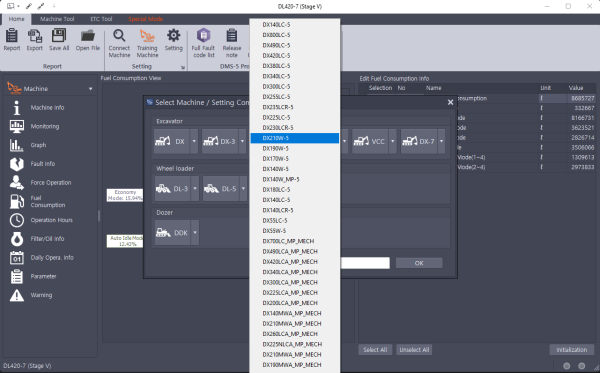Viewport: 600px width, 373px height.
Task: Close the Select Machine dialog
Action: coord(450,103)
